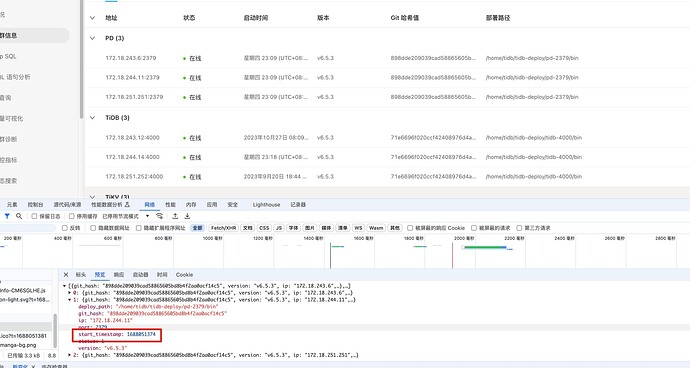Open the network search magnifier icon
Viewport: 690px width, 368px height.
click(x=19, y=216)
